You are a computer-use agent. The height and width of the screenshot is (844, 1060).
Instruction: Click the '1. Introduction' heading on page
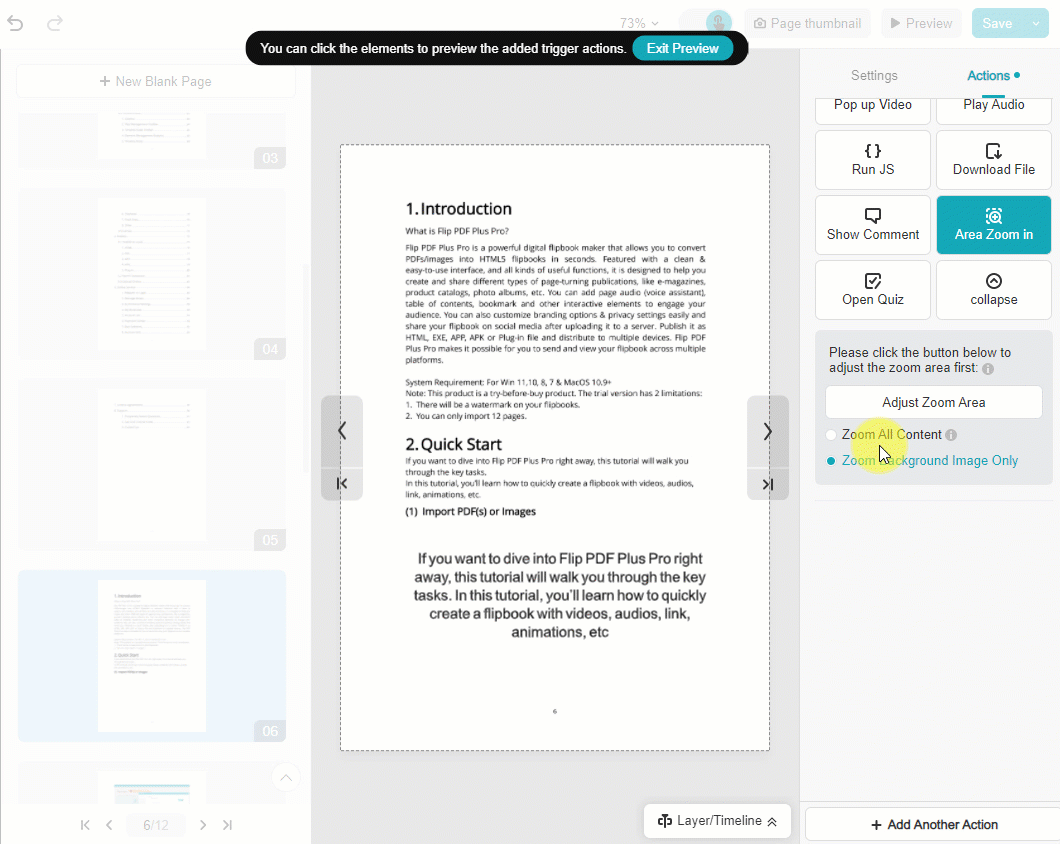(x=458, y=208)
